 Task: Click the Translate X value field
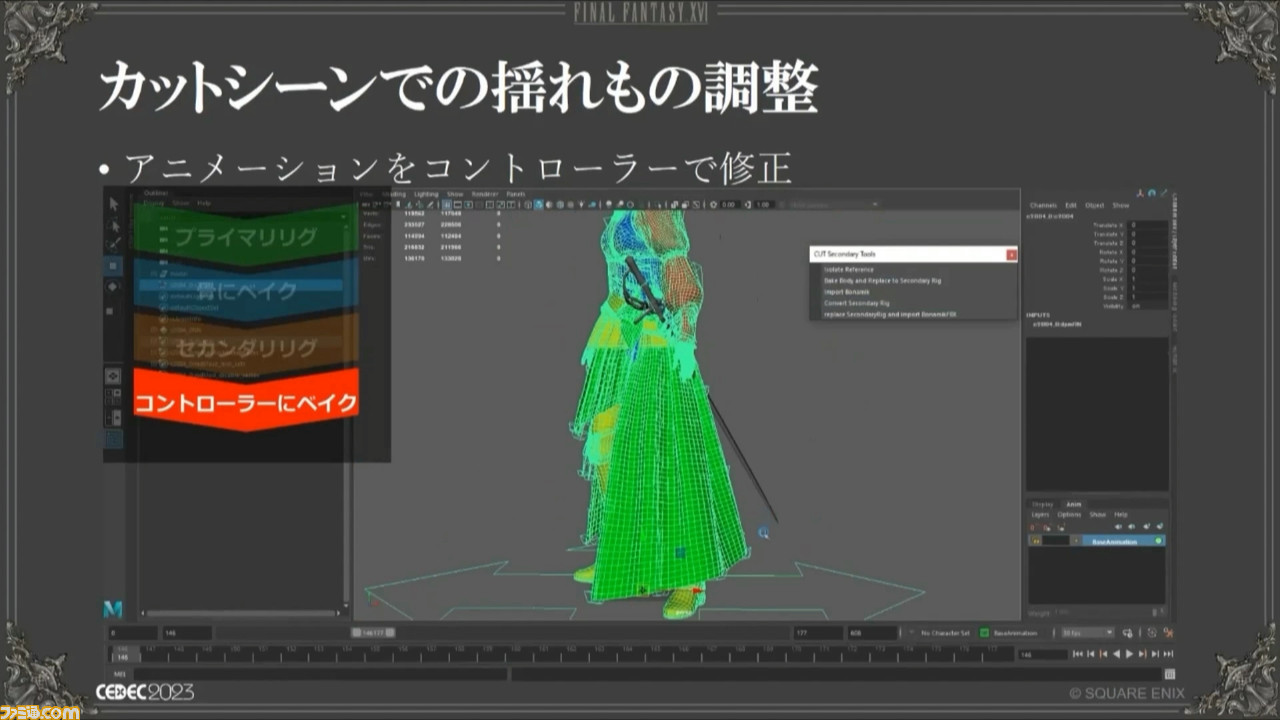click(x=1147, y=225)
